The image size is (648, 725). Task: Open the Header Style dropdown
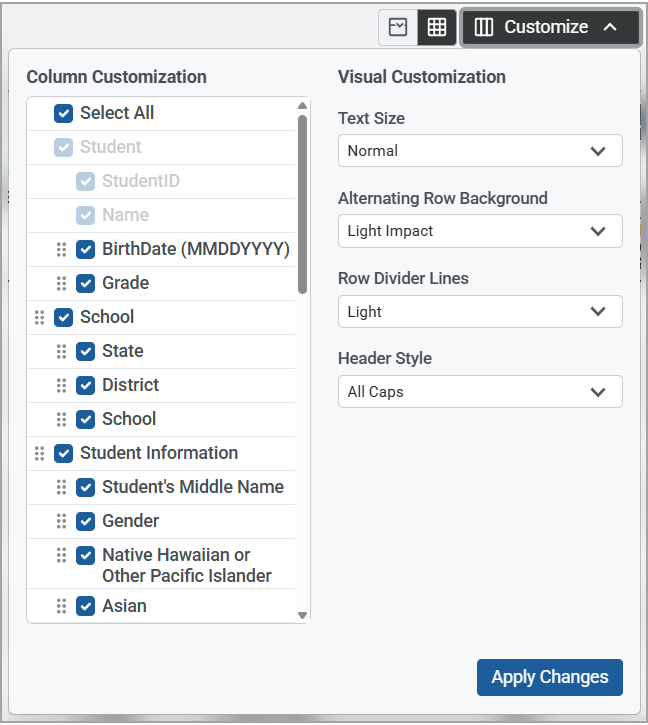pyautogui.click(x=480, y=392)
